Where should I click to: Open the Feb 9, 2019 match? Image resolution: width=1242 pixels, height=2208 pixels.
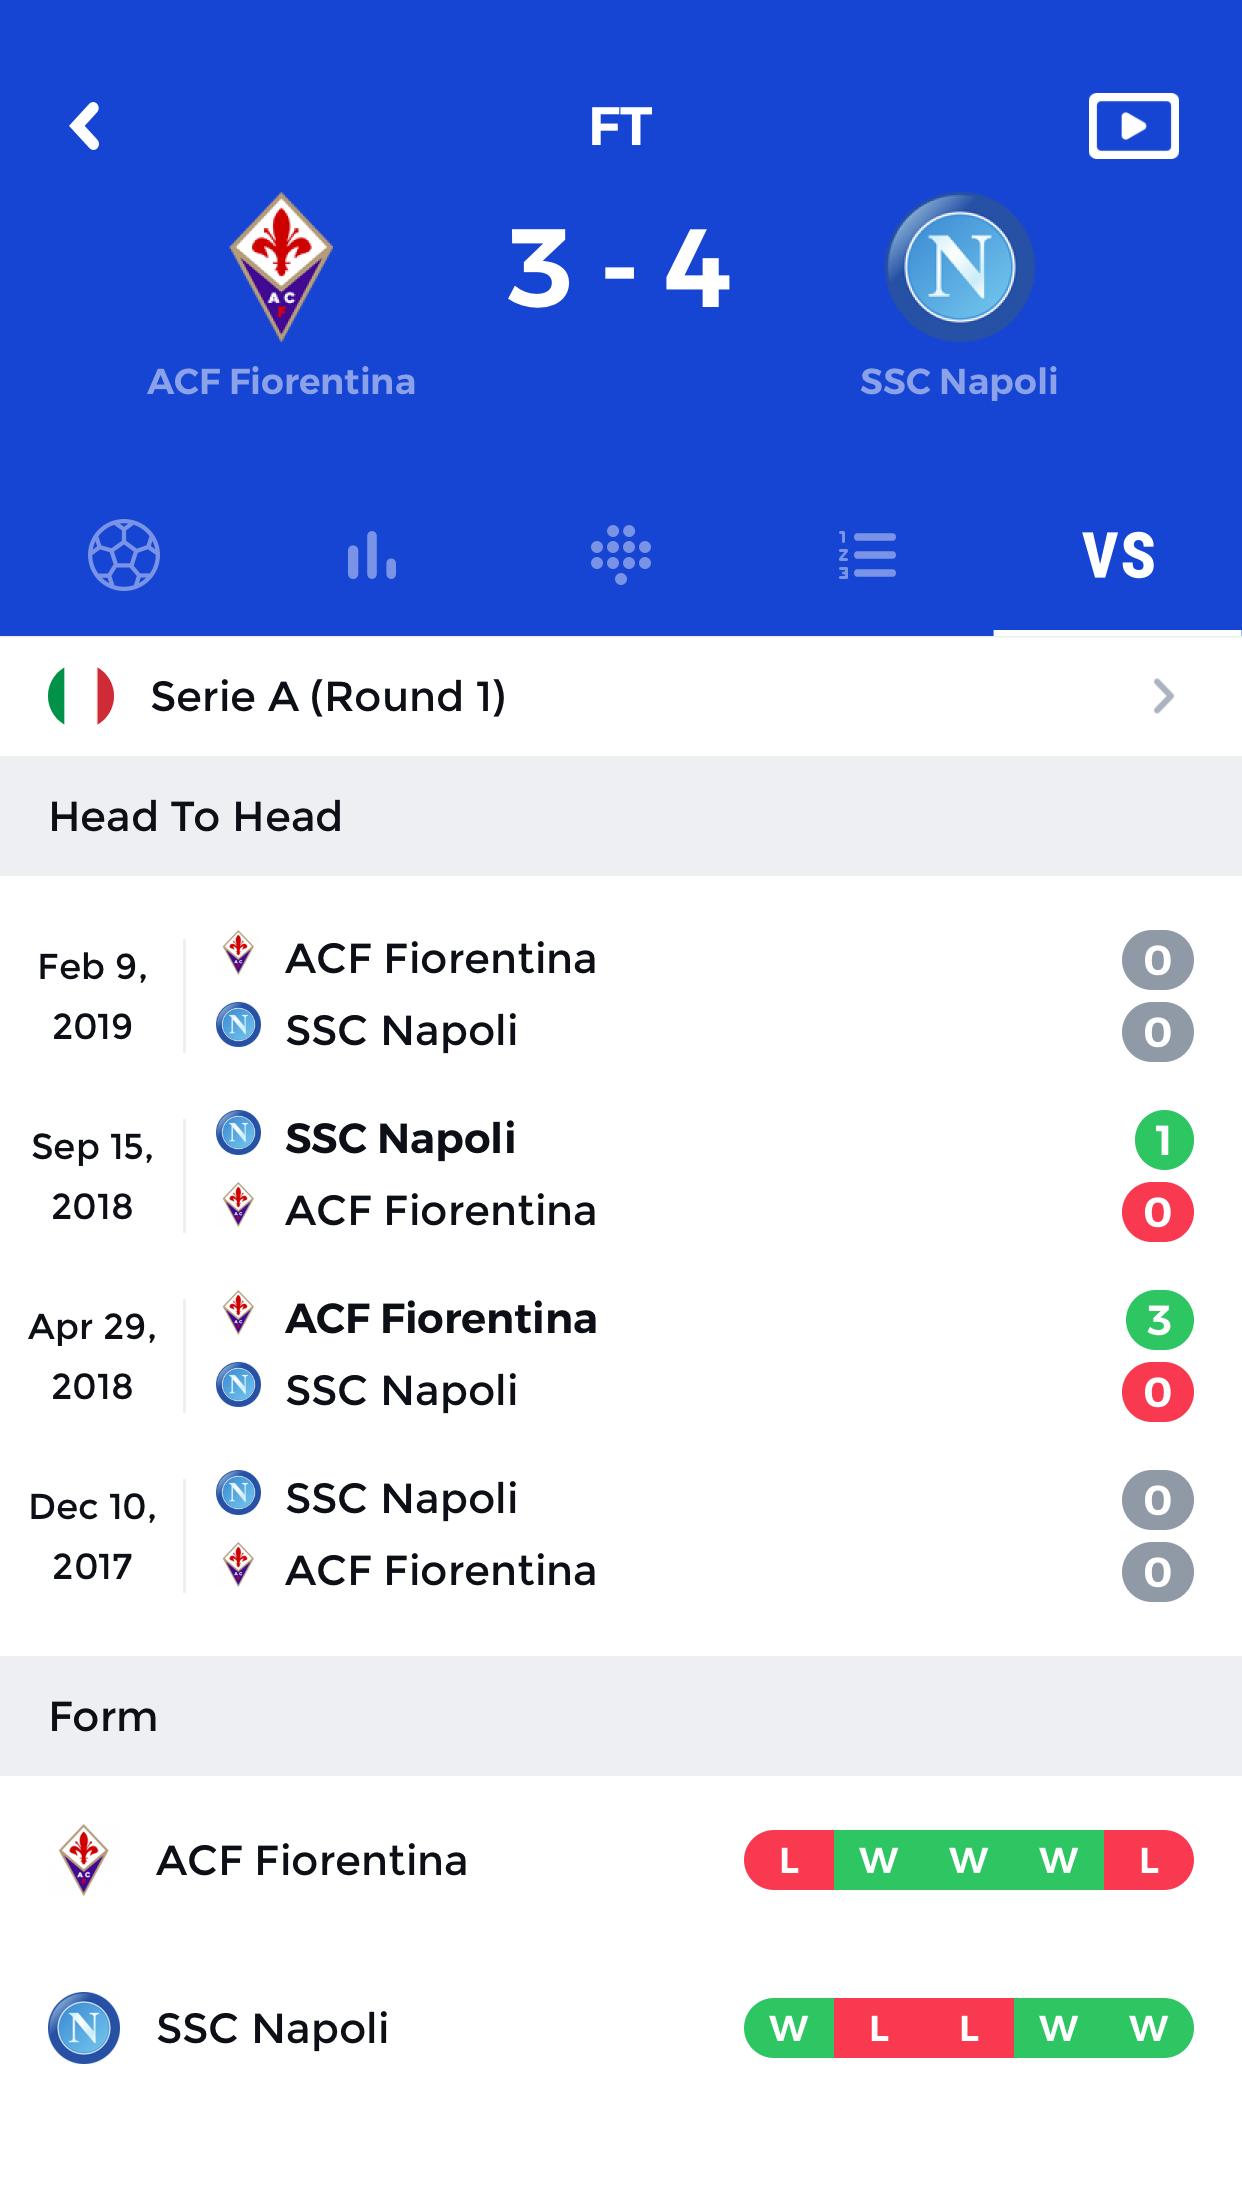point(621,996)
